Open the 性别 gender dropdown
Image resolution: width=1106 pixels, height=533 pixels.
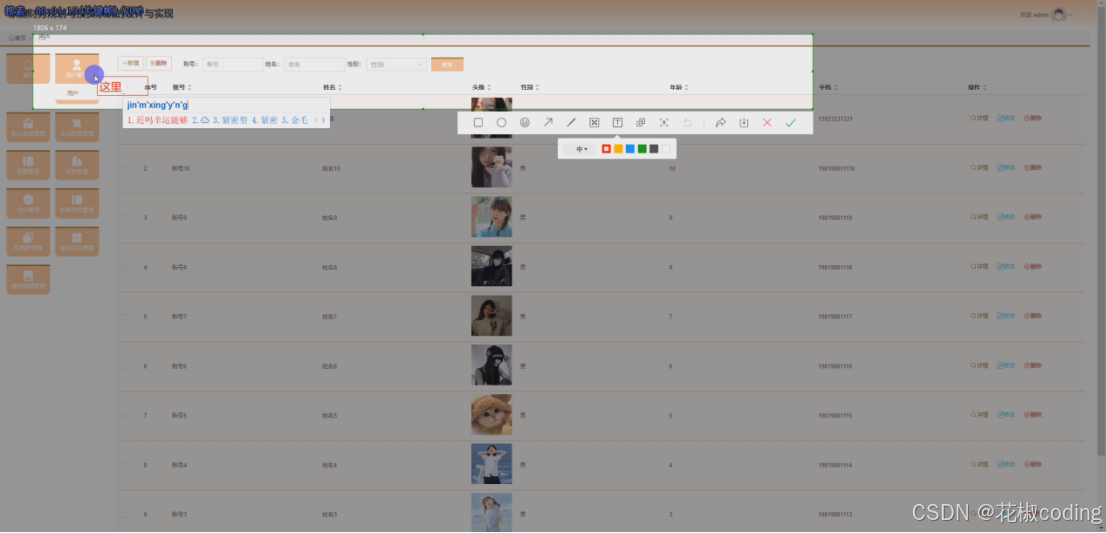(396, 64)
